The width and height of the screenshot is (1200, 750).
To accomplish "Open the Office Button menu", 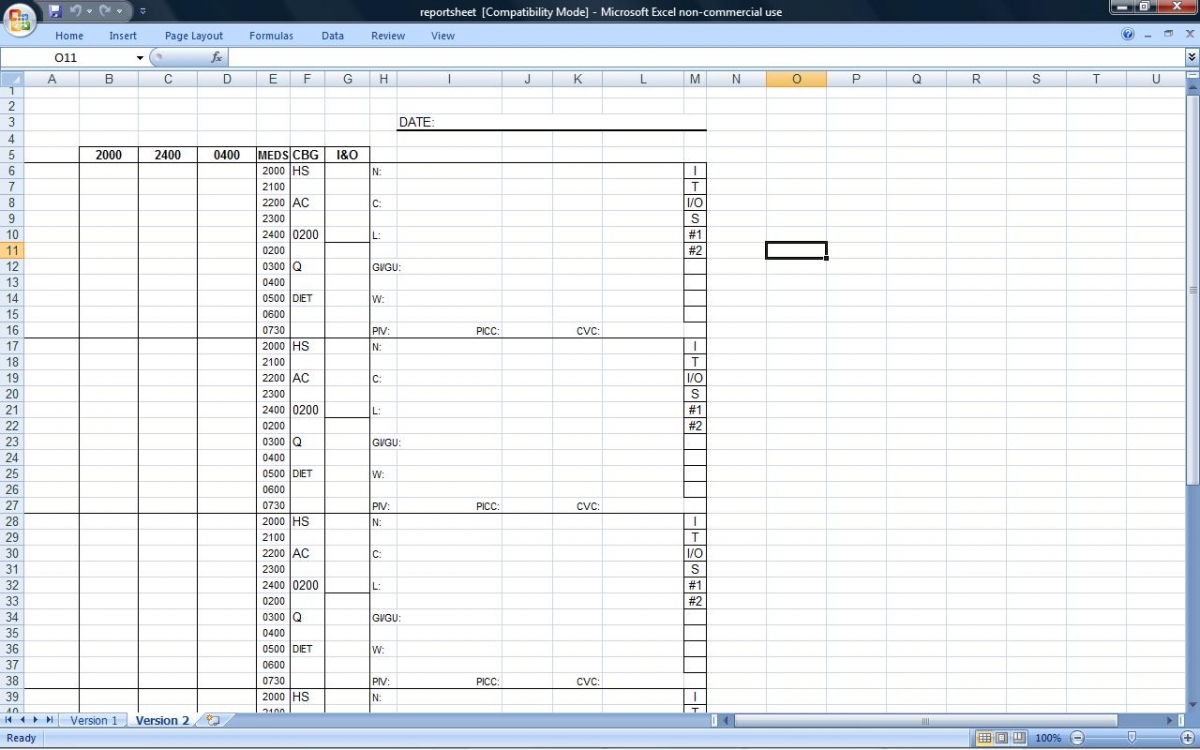I will point(20,18).
